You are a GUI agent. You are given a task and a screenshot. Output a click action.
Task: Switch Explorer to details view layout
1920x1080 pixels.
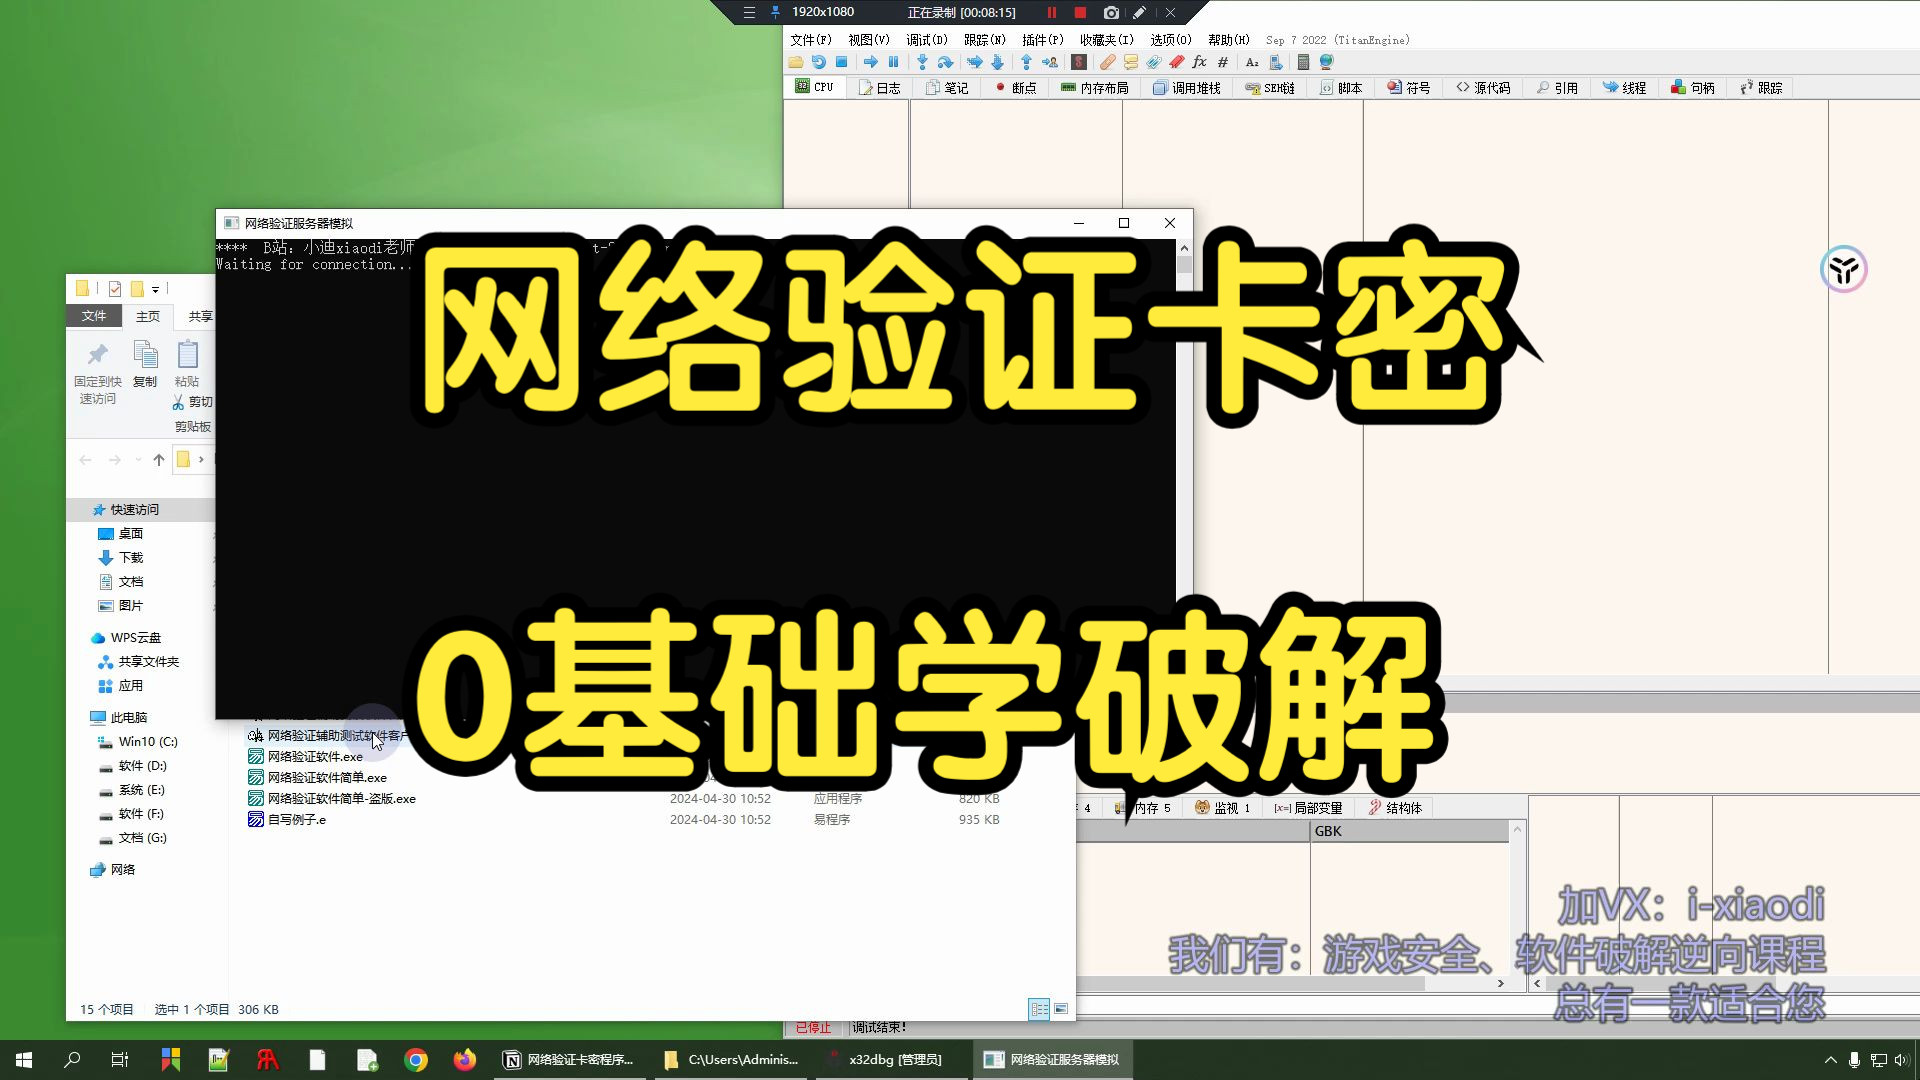1039,1009
